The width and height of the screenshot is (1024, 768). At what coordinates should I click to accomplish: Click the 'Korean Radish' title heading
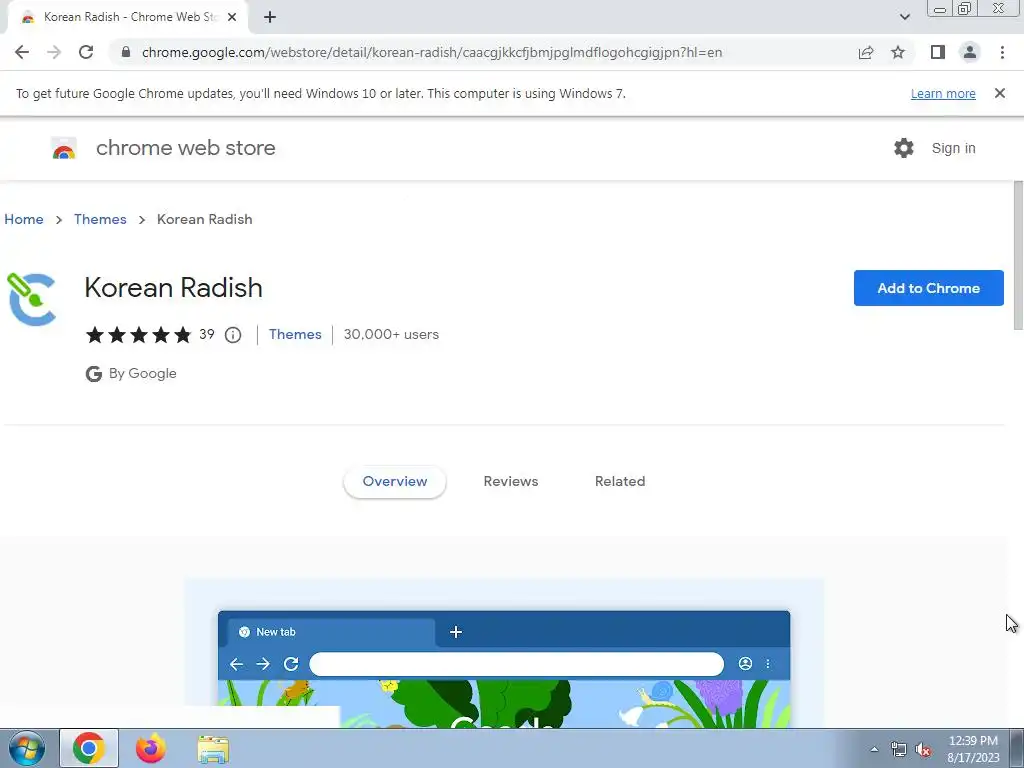174,287
